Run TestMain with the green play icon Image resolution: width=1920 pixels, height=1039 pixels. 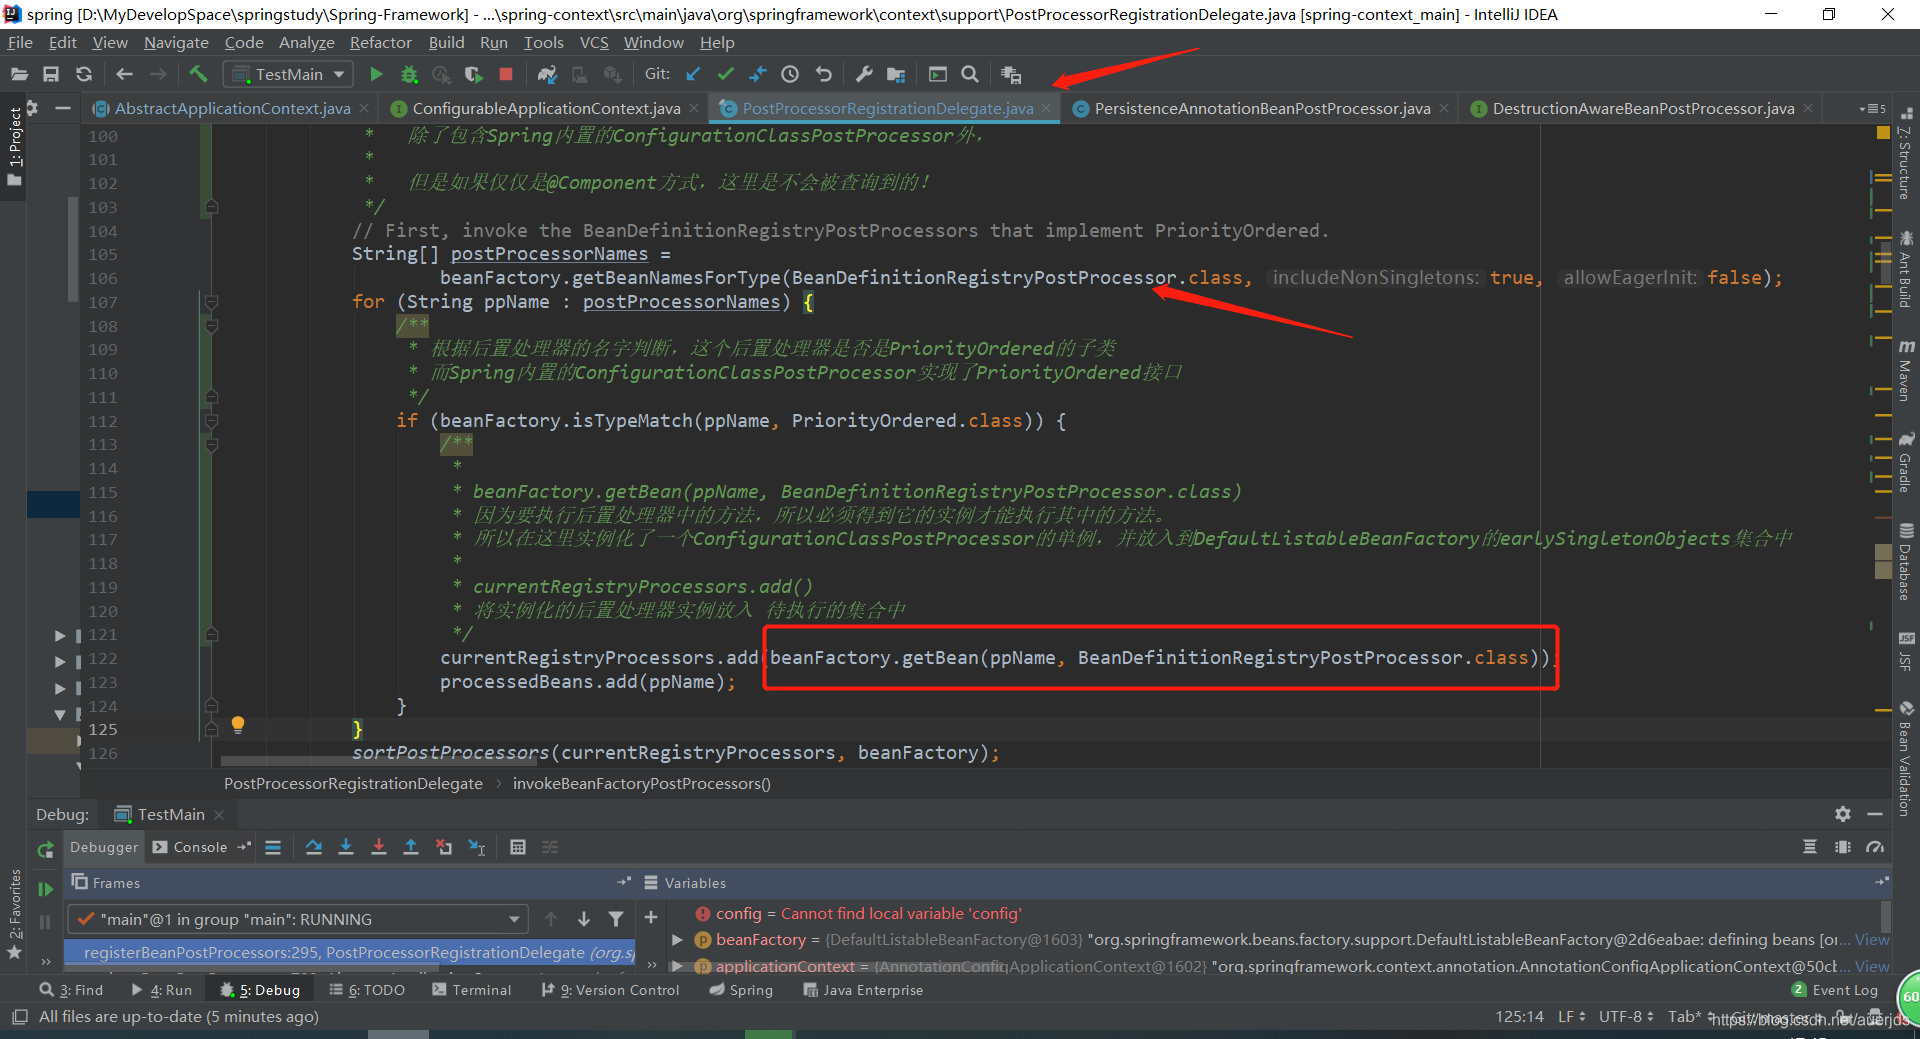[x=376, y=74]
